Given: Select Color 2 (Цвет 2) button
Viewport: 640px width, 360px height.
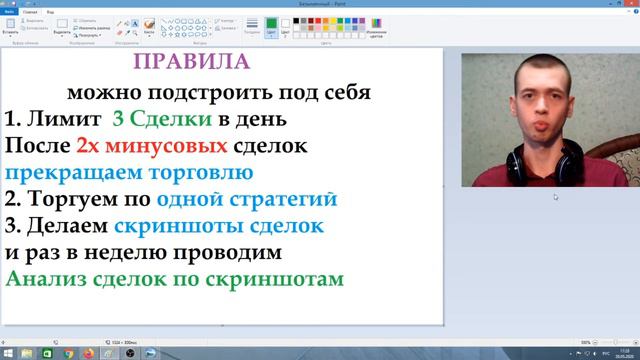Looking at the screenshot, I should 285,28.
